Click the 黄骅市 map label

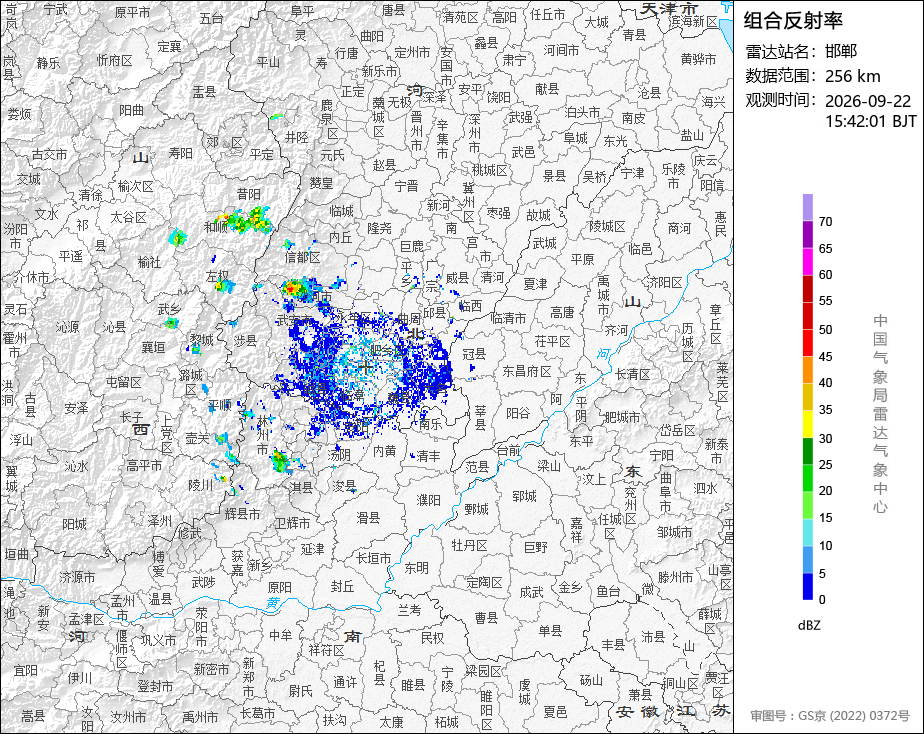pyautogui.click(x=698, y=59)
